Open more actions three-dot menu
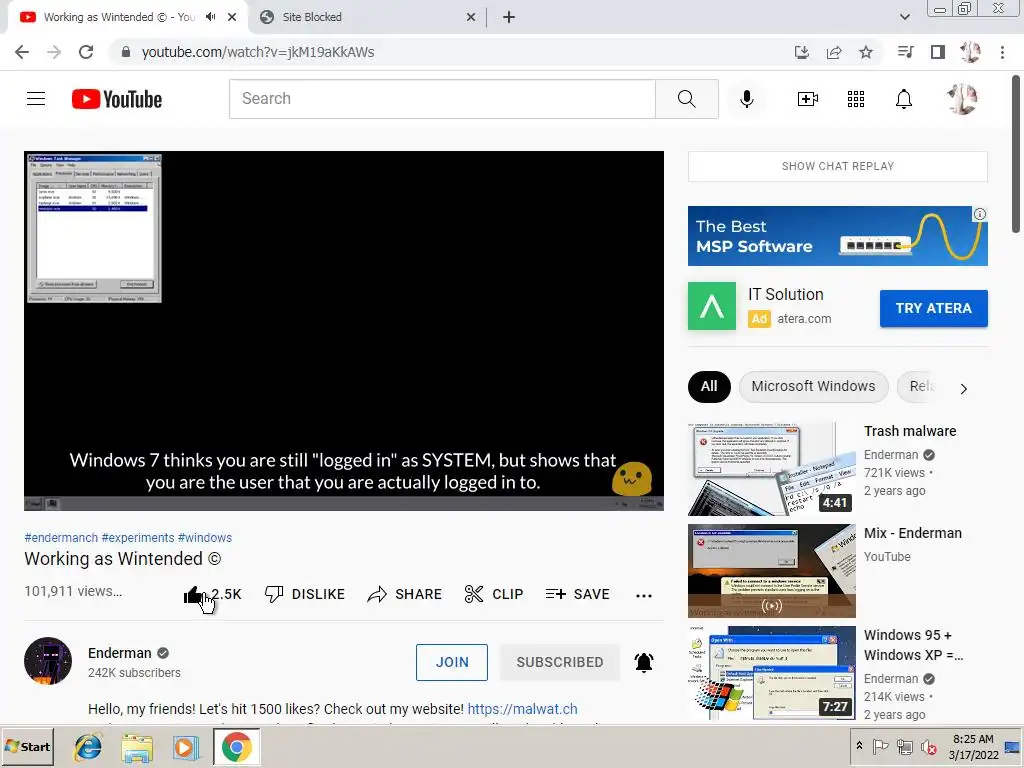 click(x=644, y=595)
